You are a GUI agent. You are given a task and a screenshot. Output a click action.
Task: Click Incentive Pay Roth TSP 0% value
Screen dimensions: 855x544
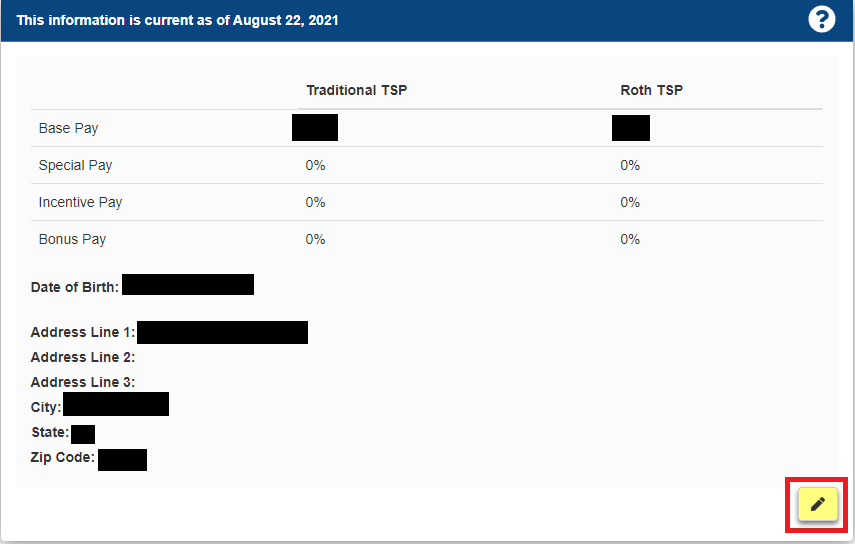tap(630, 202)
